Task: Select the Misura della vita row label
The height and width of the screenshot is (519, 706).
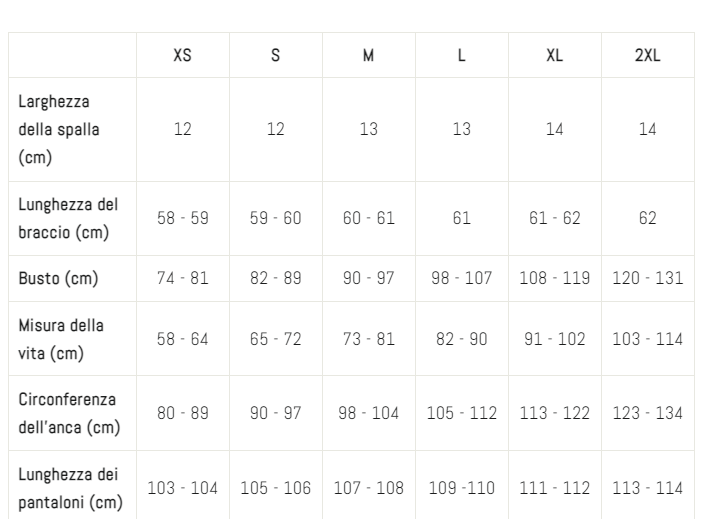Action: pyautogui.click(x=61, y=339)
